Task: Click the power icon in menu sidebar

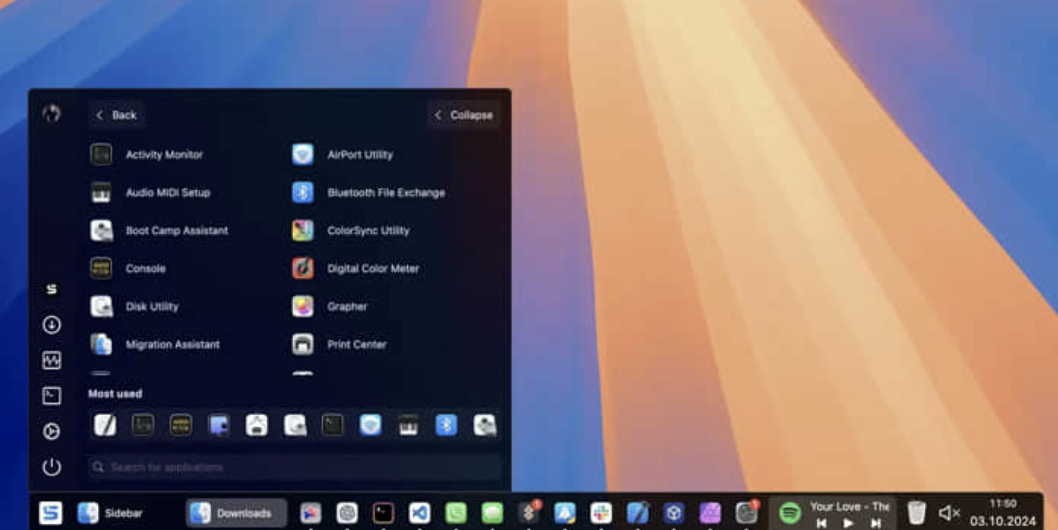Action: [52, 467]
